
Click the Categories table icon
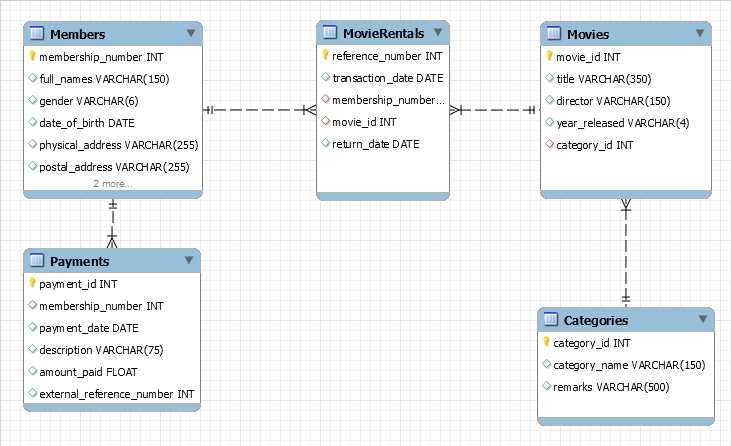(x=551, y=320)
